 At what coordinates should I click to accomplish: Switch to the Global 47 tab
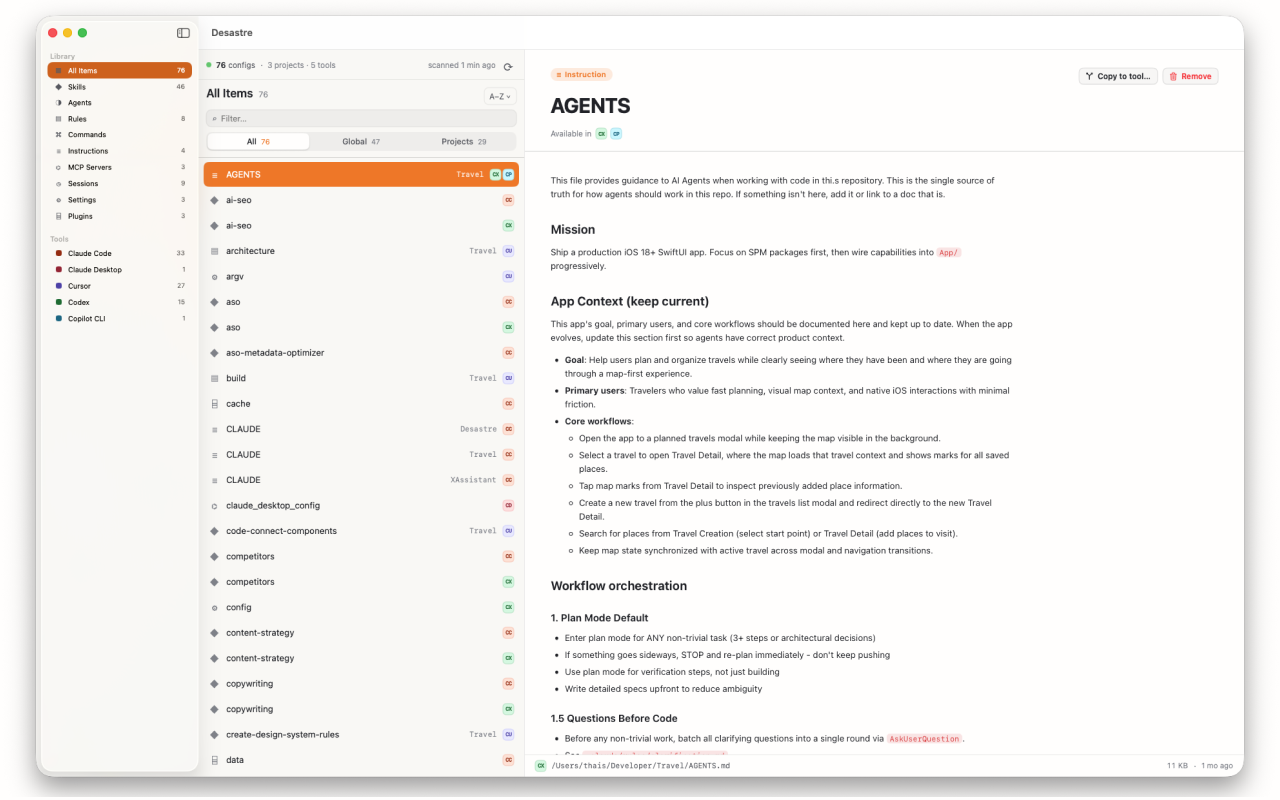click(x=361, y=142)
